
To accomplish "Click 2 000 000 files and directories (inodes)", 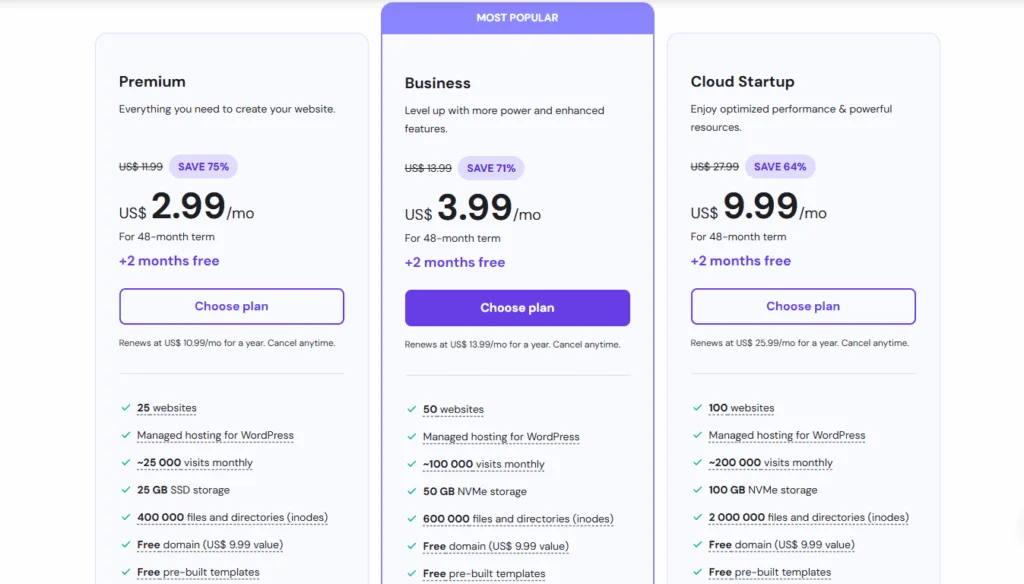I will tap(808, 517).
